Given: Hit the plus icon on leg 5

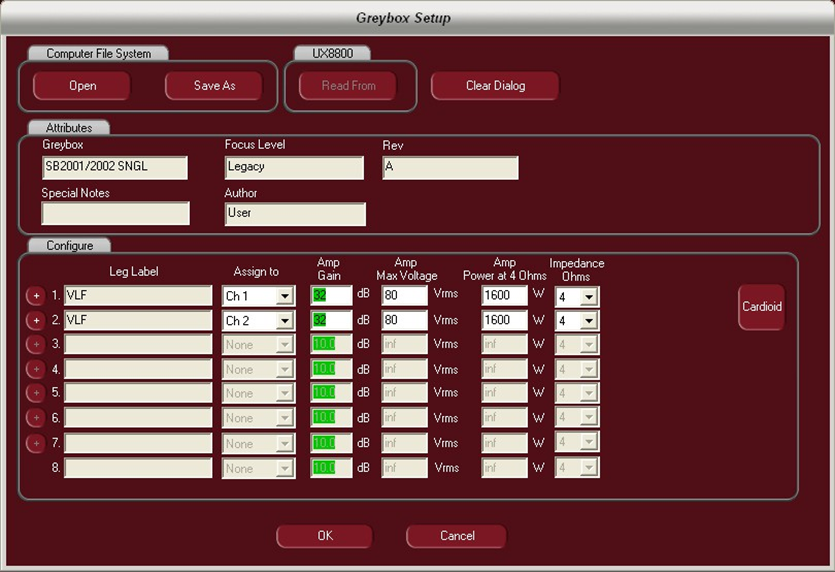Looking at the screenshot, I should point(35,394).
